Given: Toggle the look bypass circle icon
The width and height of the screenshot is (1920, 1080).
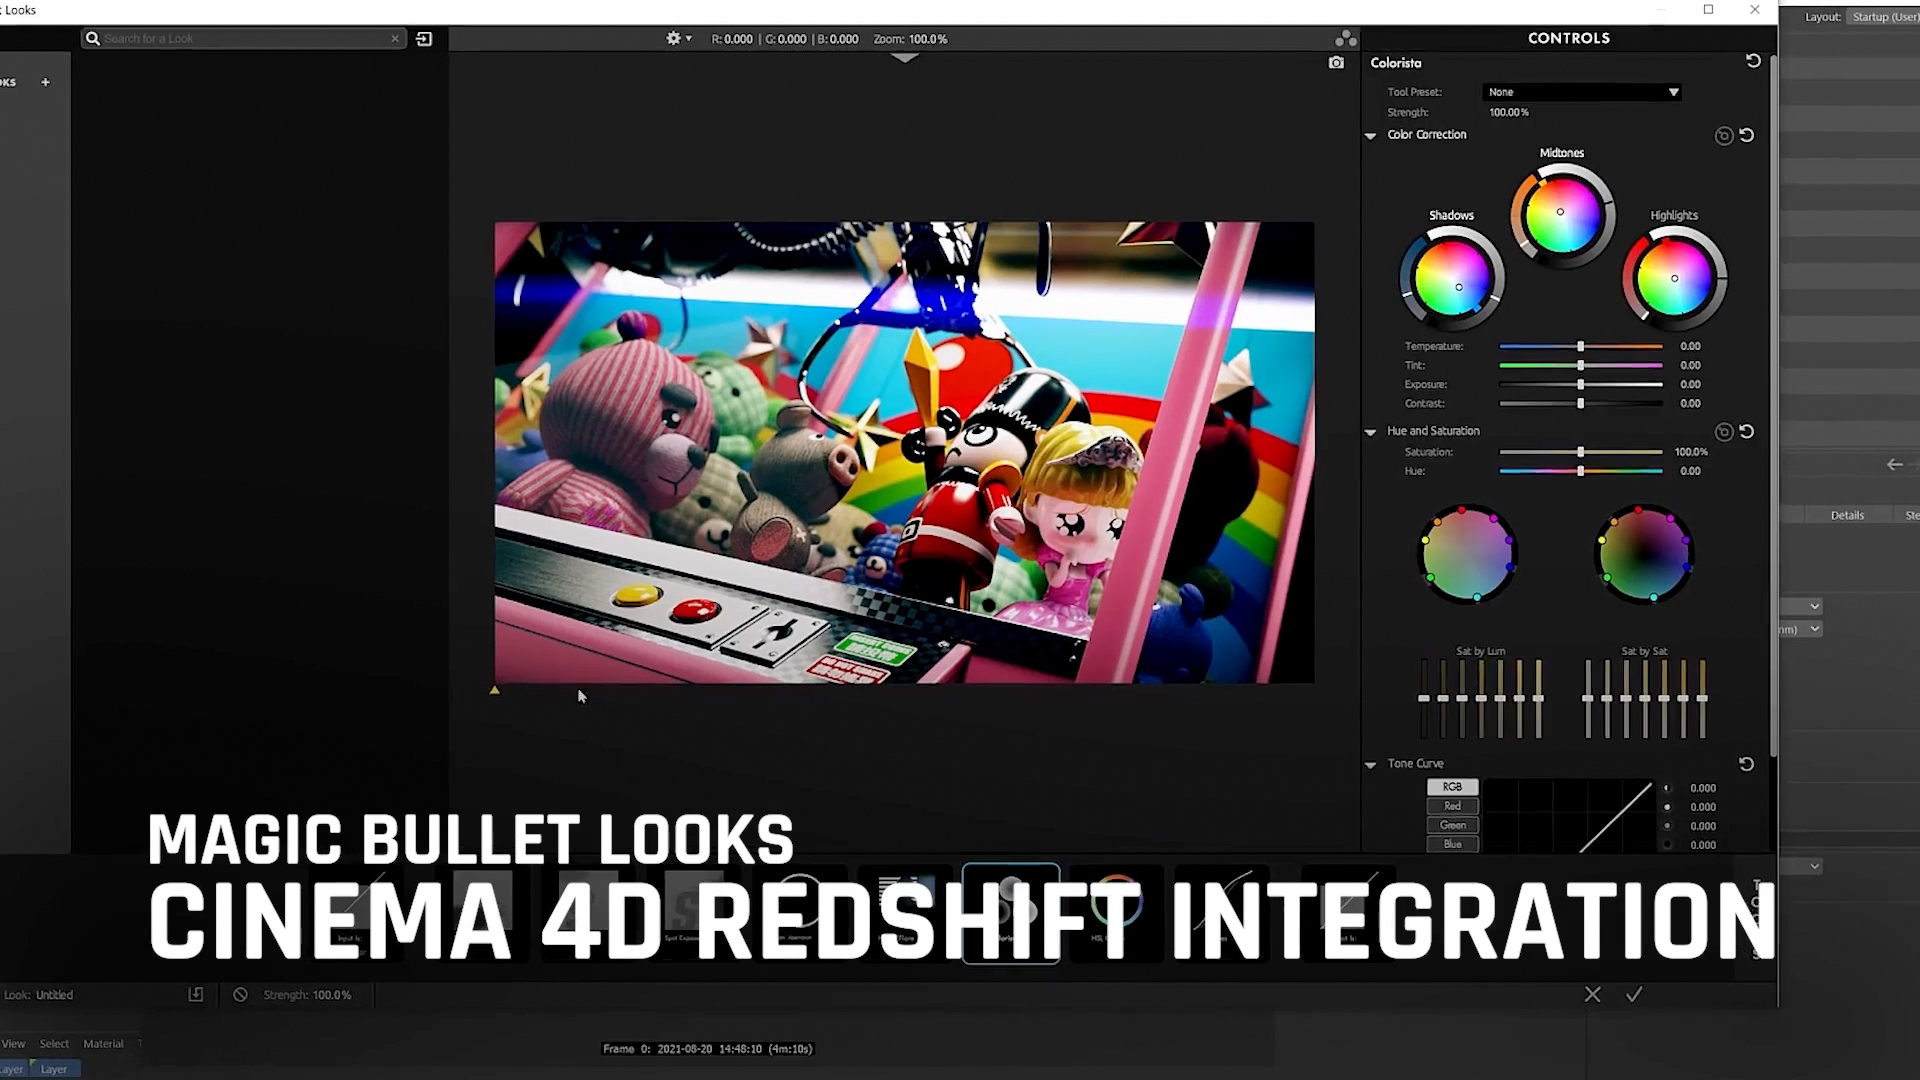Looking at the screenshot, I should click(240, 994).
